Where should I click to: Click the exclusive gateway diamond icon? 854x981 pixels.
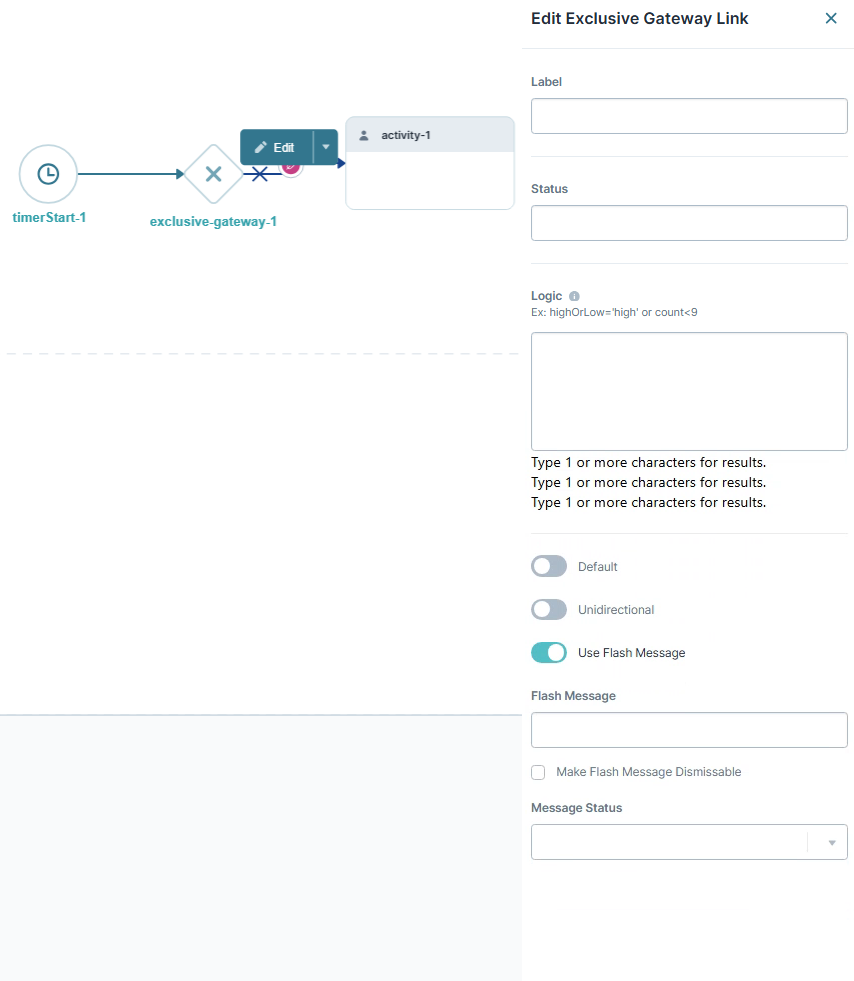pyautogui.click(x=213, y=173)
